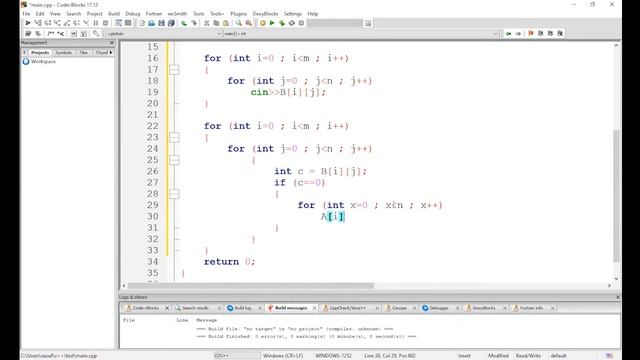This screenshot has height=360, width=640.
Task: Click the editor vertical scrollbar
Action: (616, 196)
